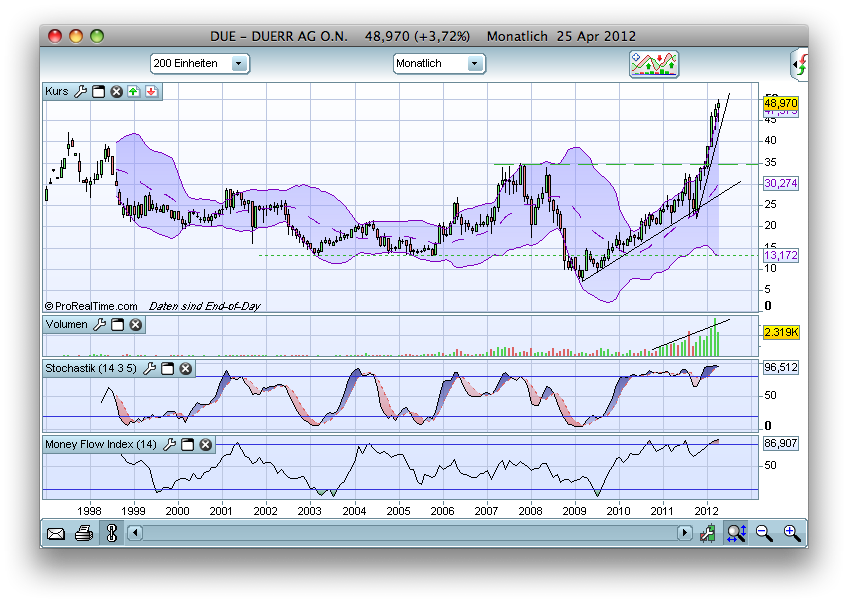This screenshot has width=848, height=603.
Task: Open Volumen indicator wrench settings
Action: 100,324
